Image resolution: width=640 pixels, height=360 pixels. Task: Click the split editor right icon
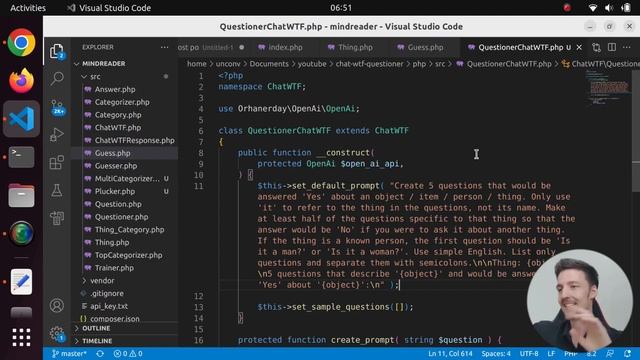(611, 47)
